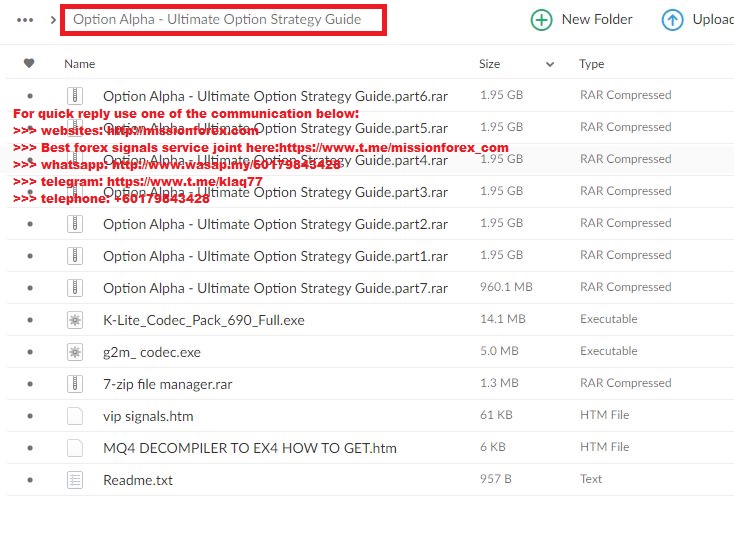Click 14.1 MB size of K-Lite codec
Viewport: 734px width, 549px height.
click(x=503, y=319)
